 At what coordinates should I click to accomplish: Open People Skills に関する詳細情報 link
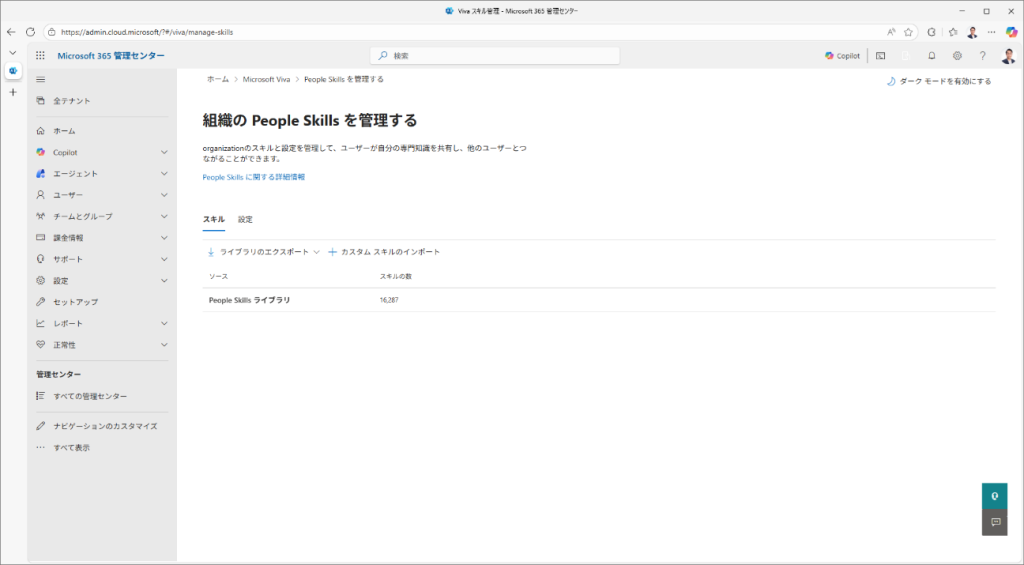click(x=253, y=177)
